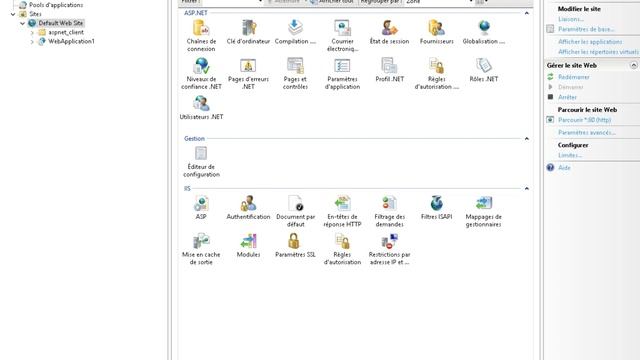Click the blue Aide help icon
640x360 pixels.
coord(550,168)
